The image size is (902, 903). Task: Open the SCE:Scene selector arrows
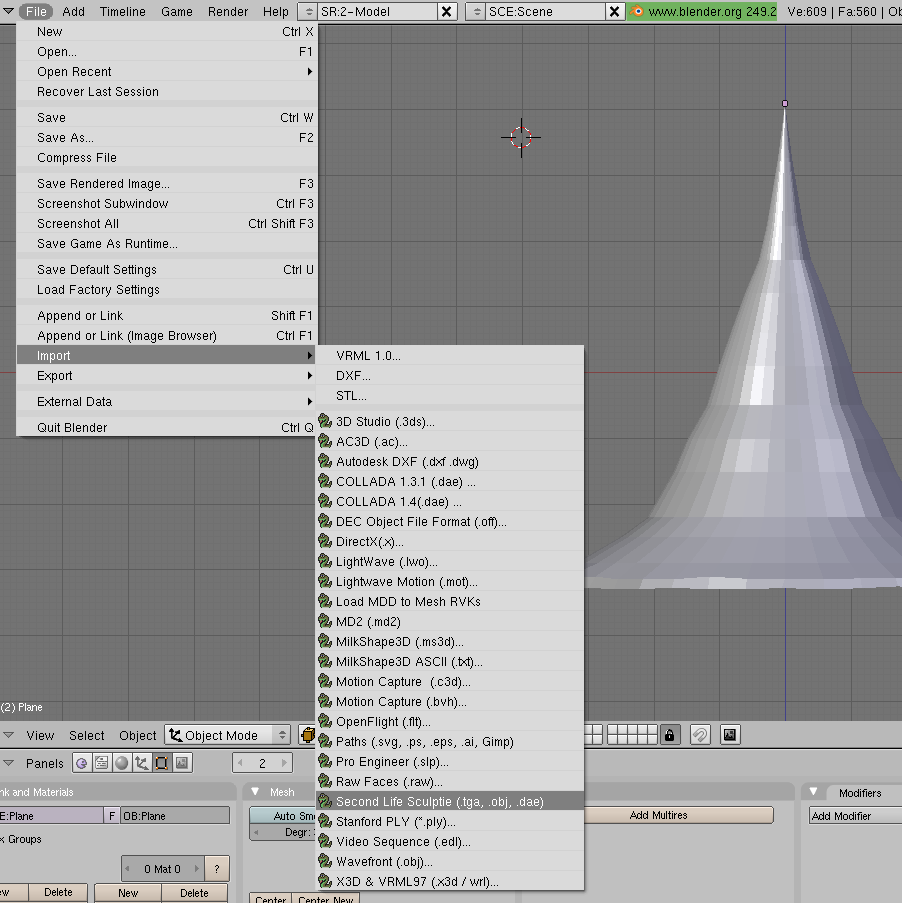coord(476,12)
